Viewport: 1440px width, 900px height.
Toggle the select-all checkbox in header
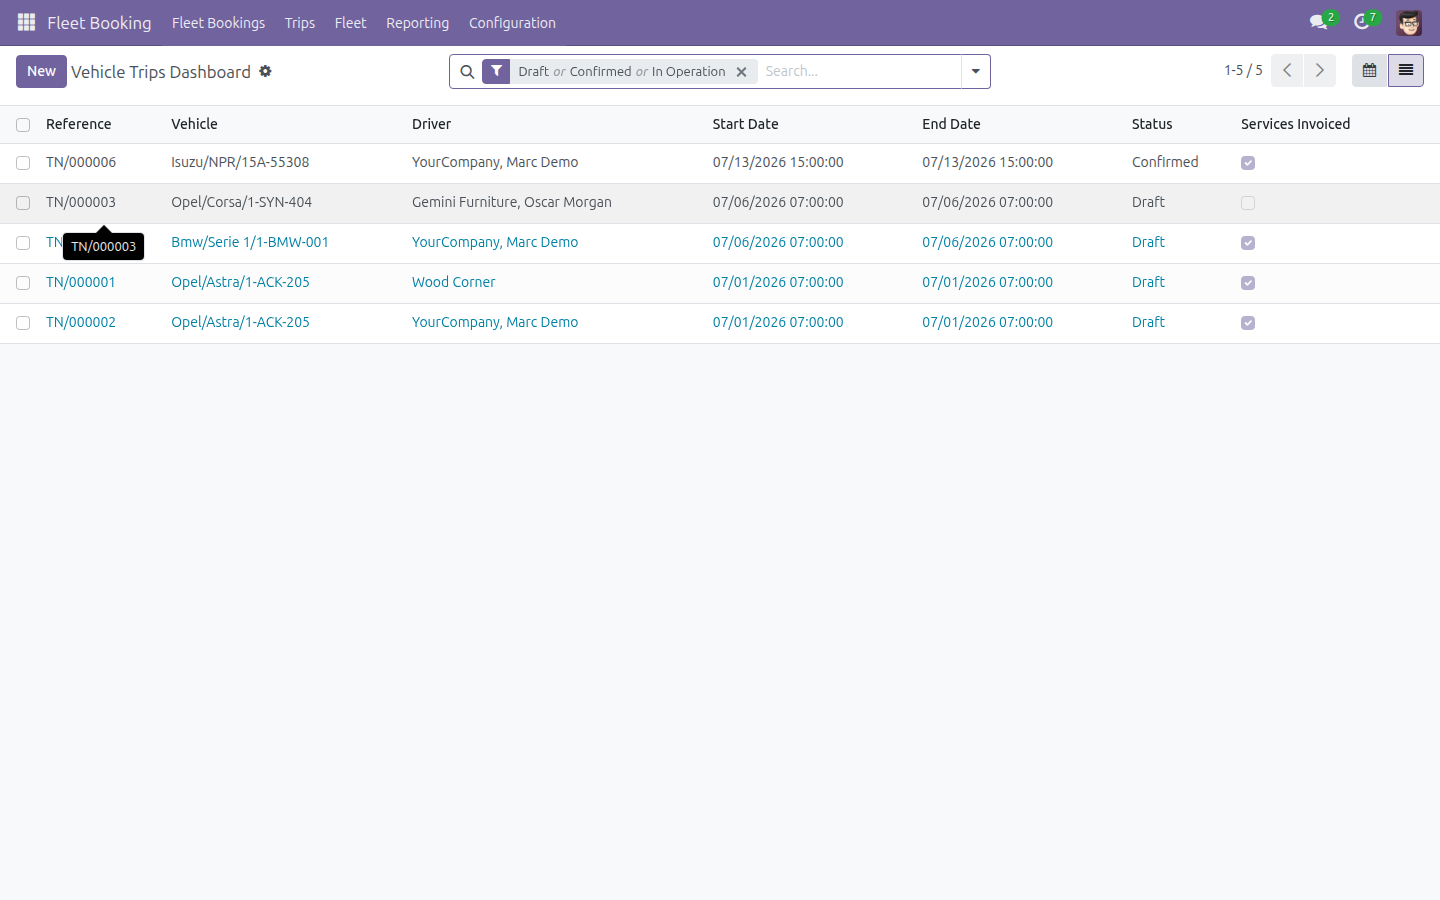click(23, 125)
